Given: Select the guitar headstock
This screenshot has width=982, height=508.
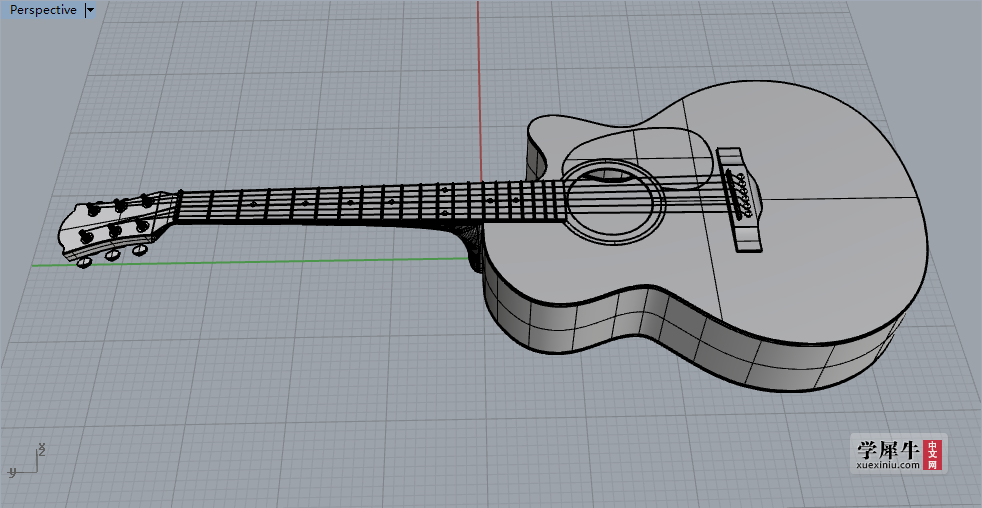Looking at the screenshot, I should tap(115, 225).
